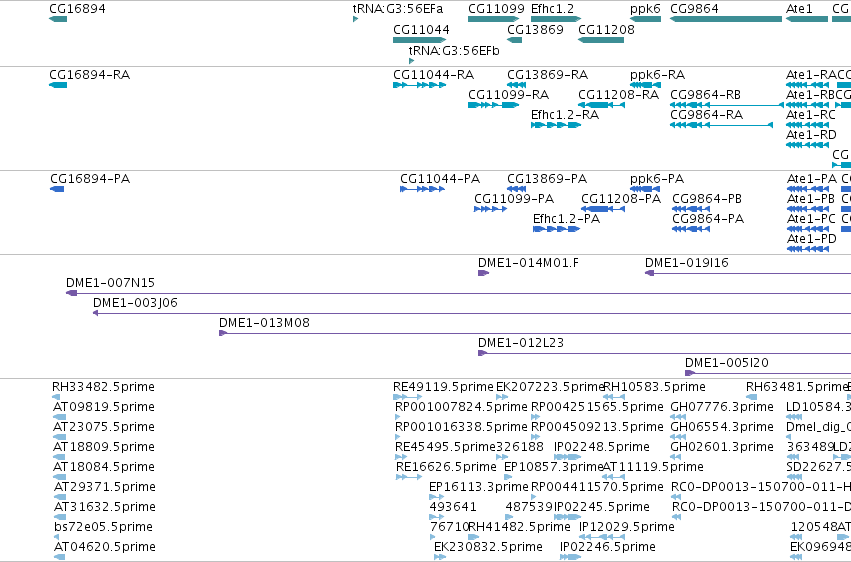Open the CG11099 gene label
This screenshot has height=562, width=851.
(496, 9)
